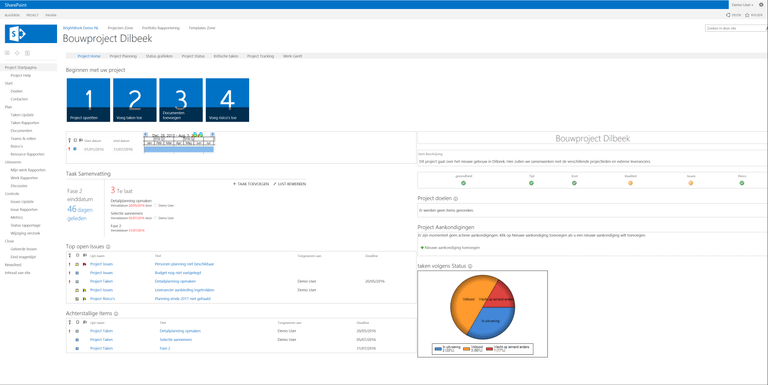Tick checkbox for Detailplanning opmaken in Taak Samenvatting
The height and width of the screenshot is (385, 768).
[155, 206]
